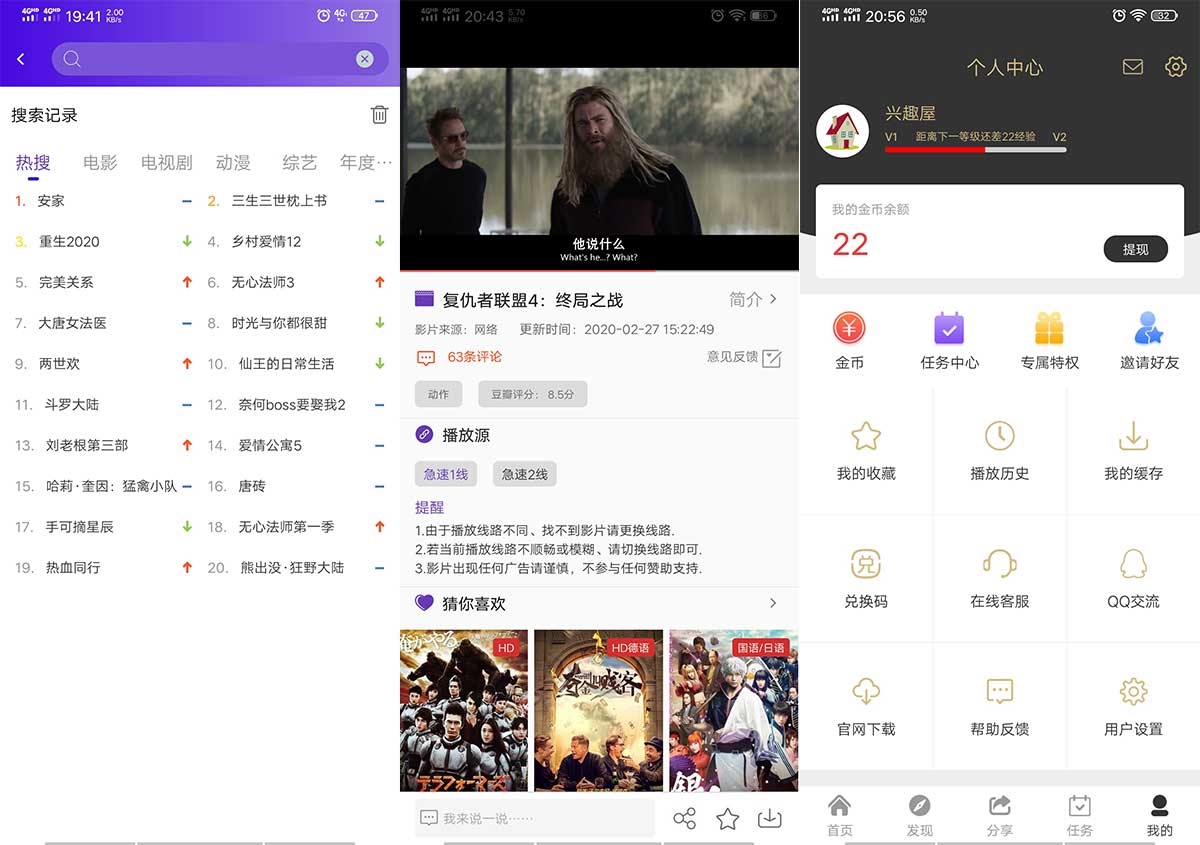Choose 斗罗大陆 in search ranking
The width and height of the screenshot is (1200, 845).
click(72, 405)
